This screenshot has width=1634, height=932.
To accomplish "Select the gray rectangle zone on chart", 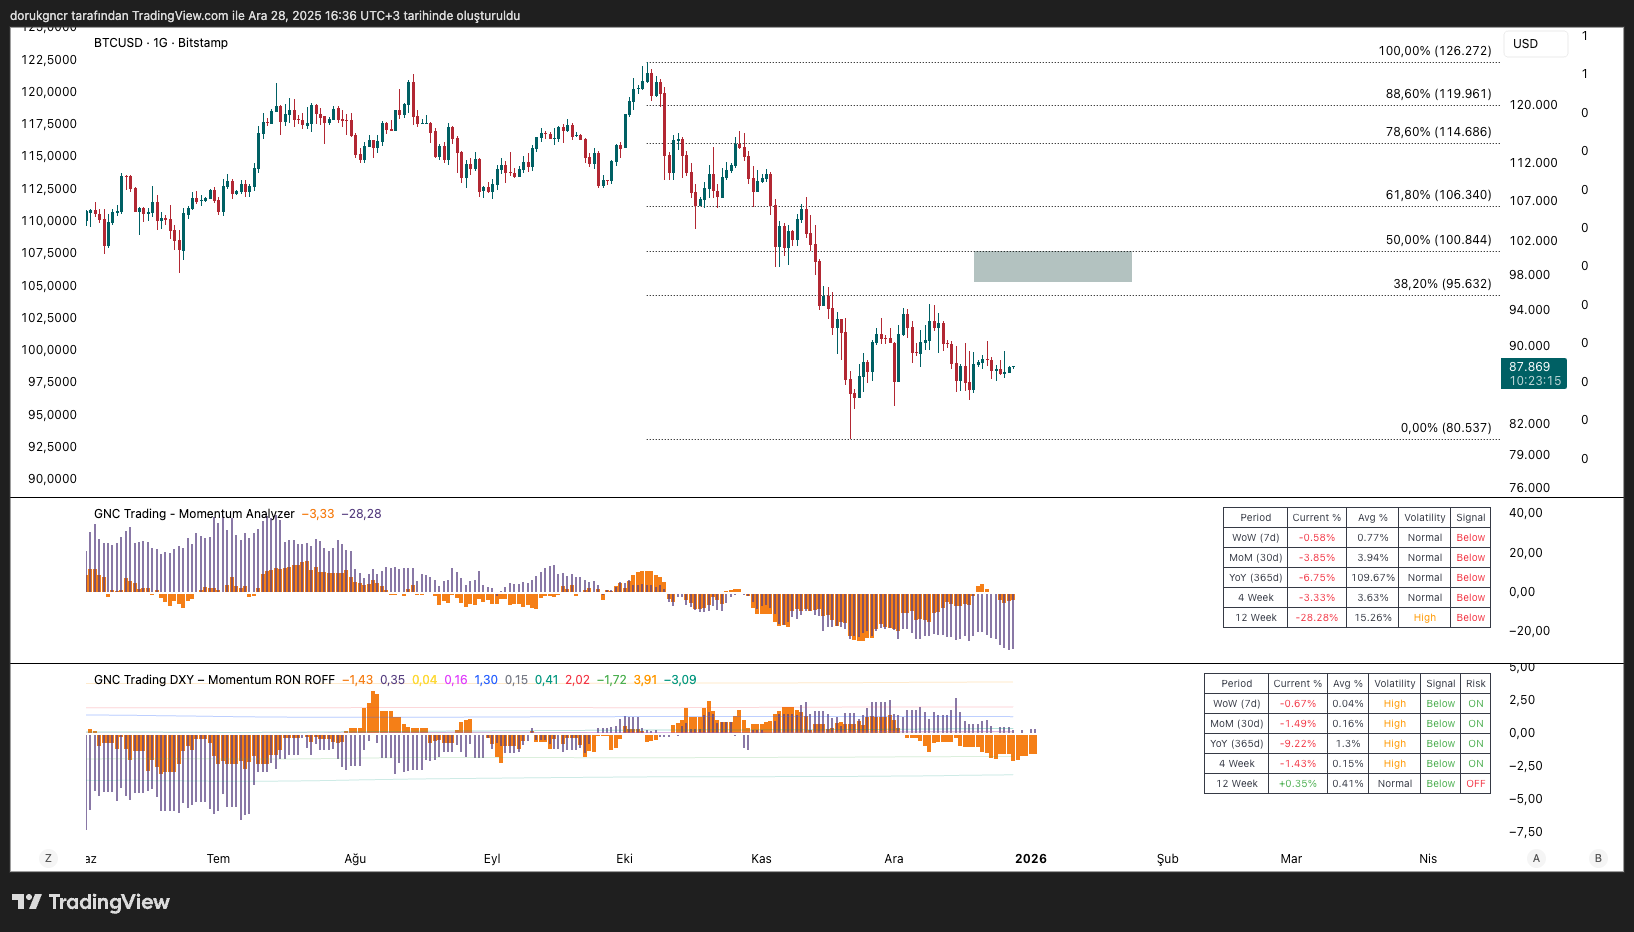I will (1052, 267).
